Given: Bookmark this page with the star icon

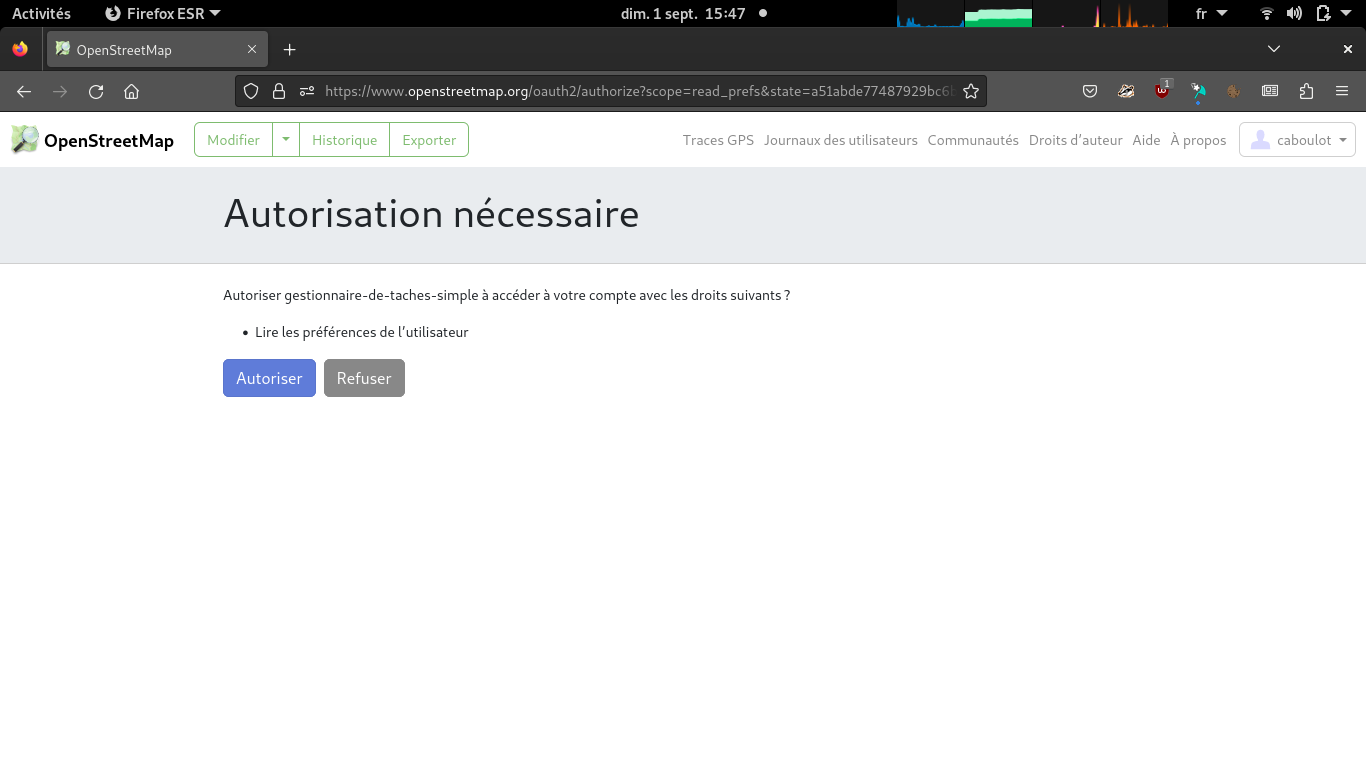Looking at the screenshot, I should tap(970, 91).
